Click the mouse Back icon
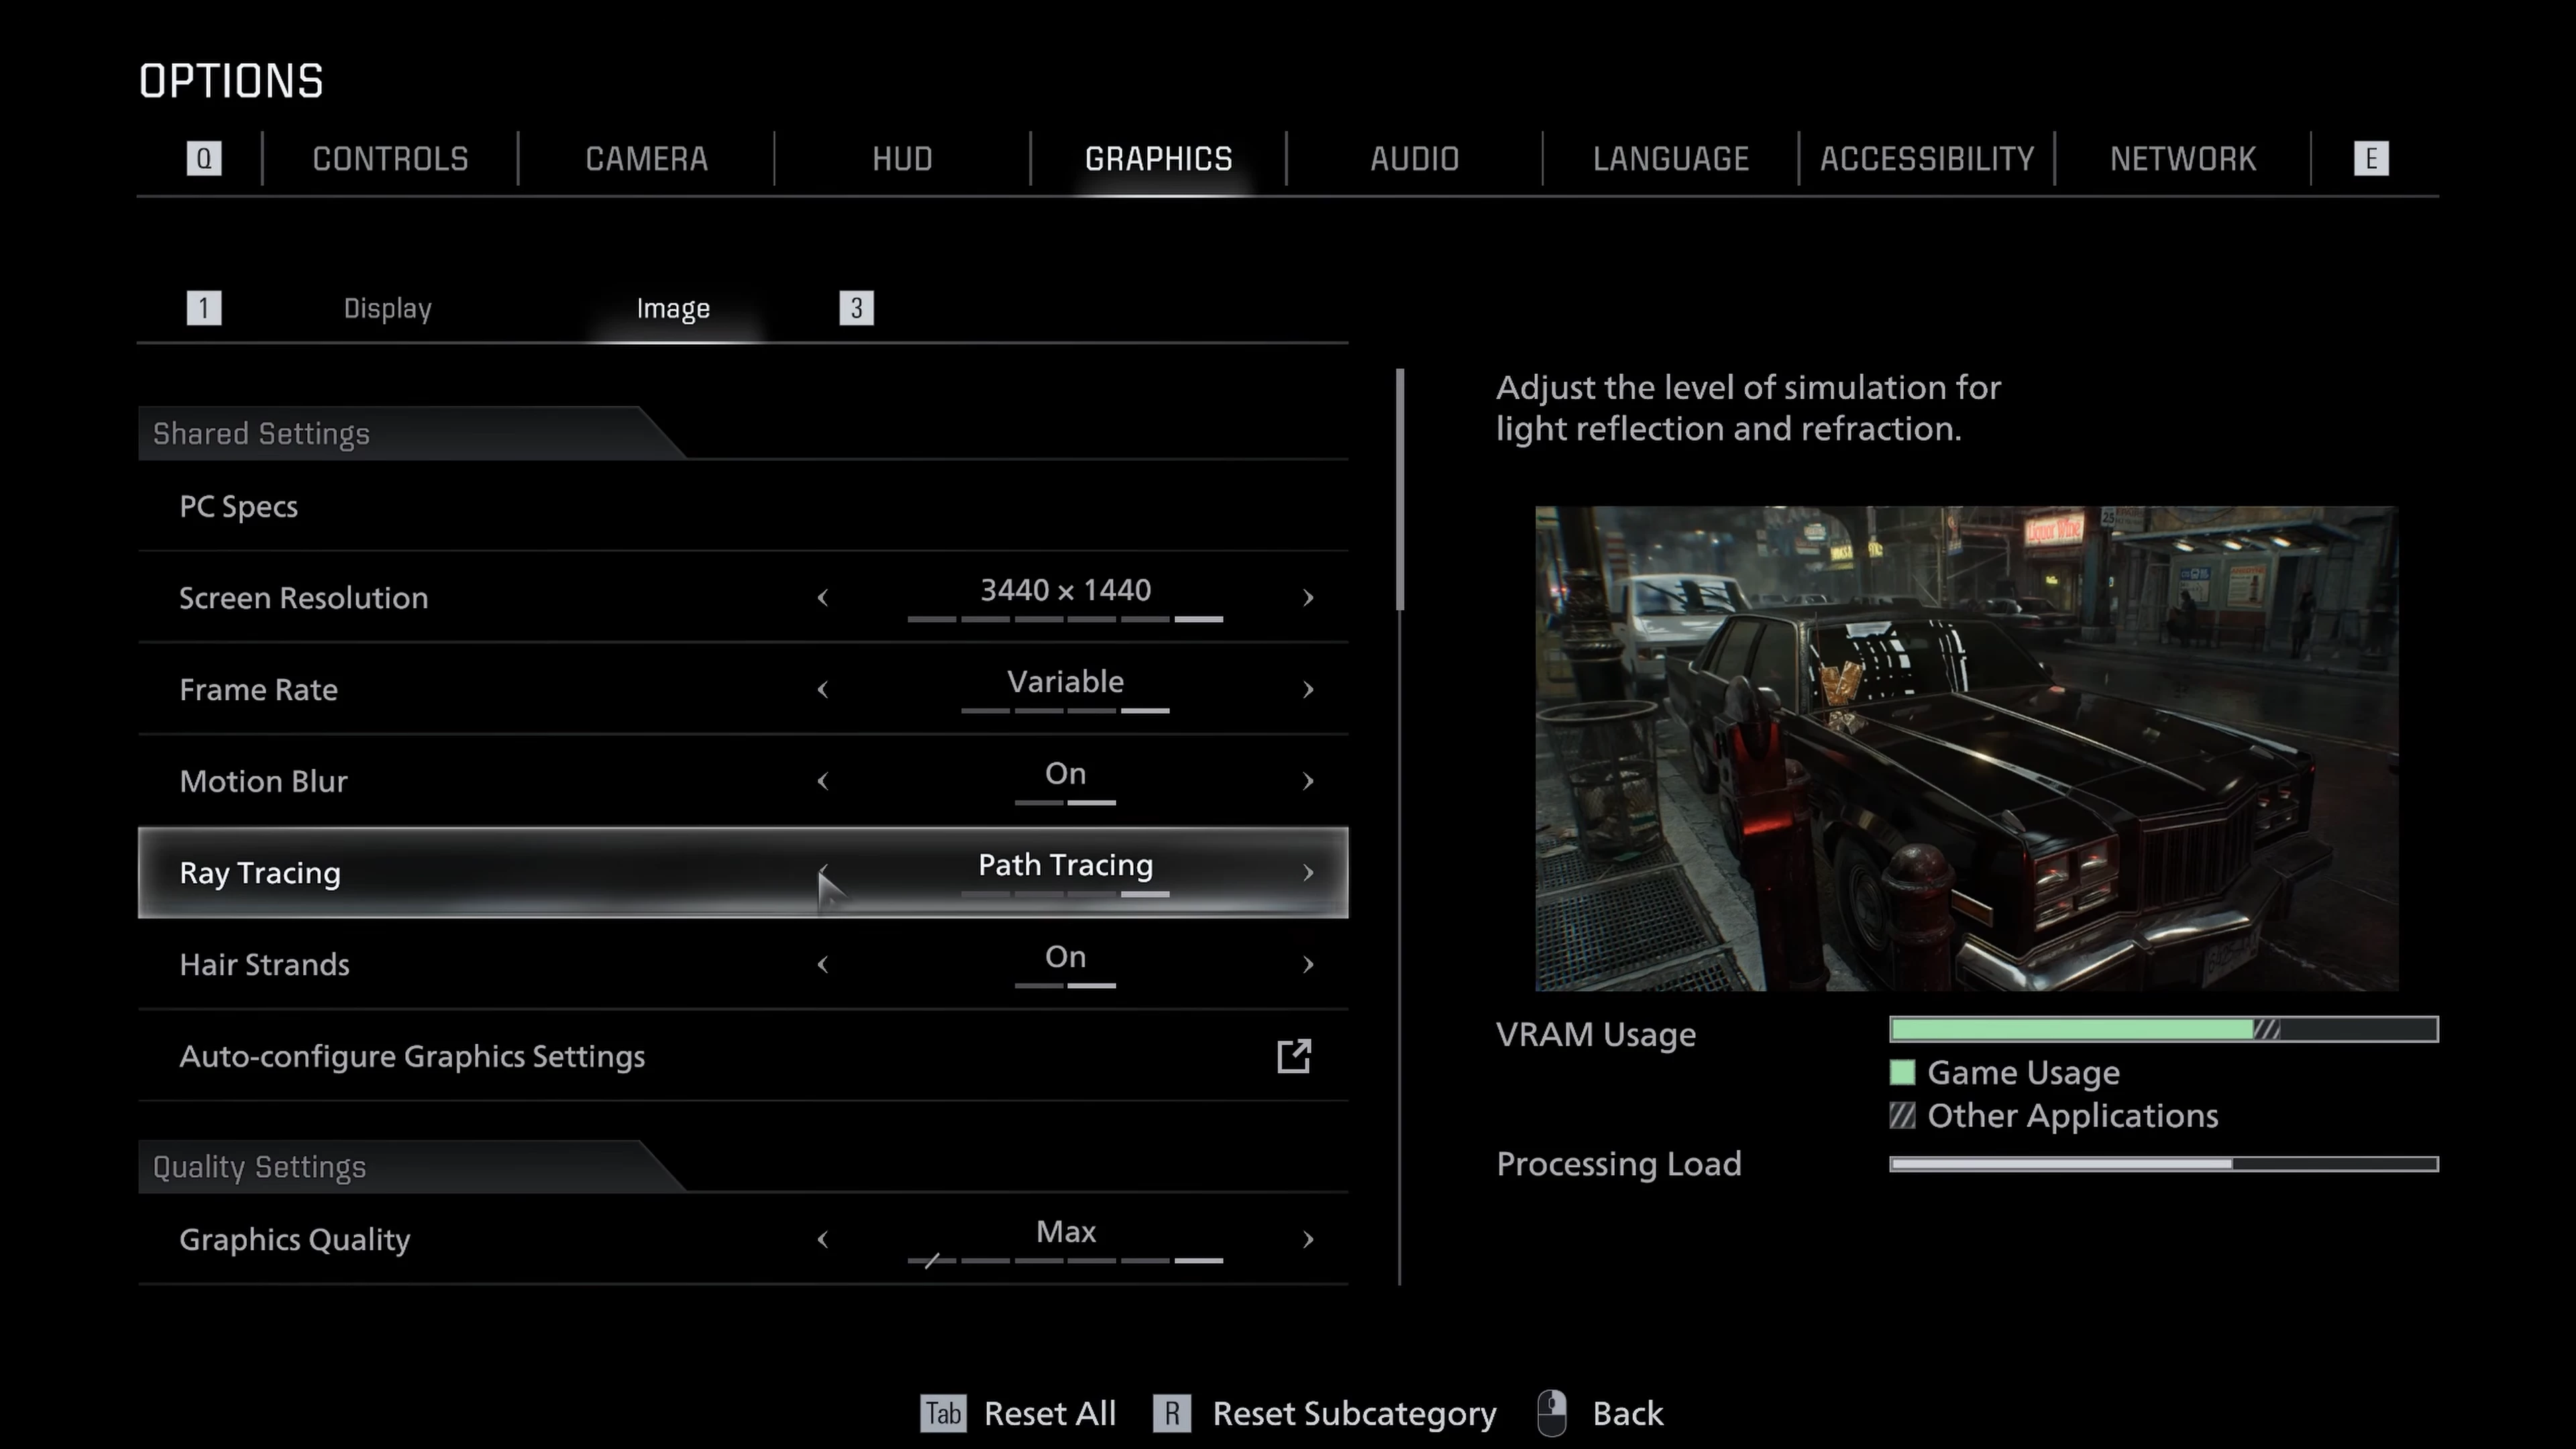Viewport: 2576px width, 1449px height. point(1551,1413)
